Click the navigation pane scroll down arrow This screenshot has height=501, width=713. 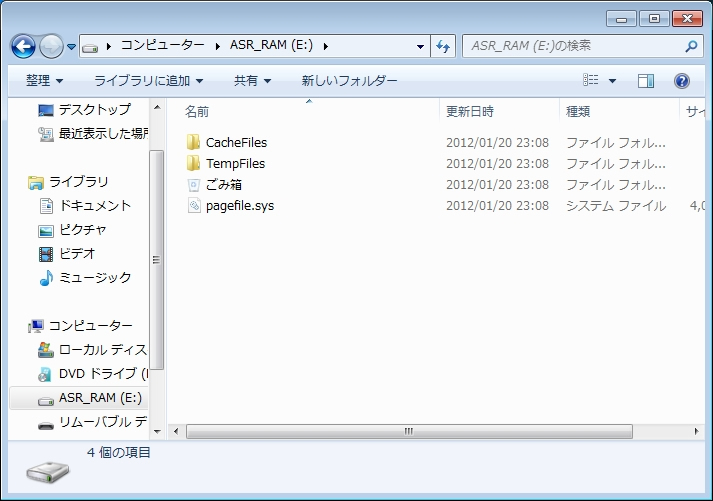click(x=157, y=431)
